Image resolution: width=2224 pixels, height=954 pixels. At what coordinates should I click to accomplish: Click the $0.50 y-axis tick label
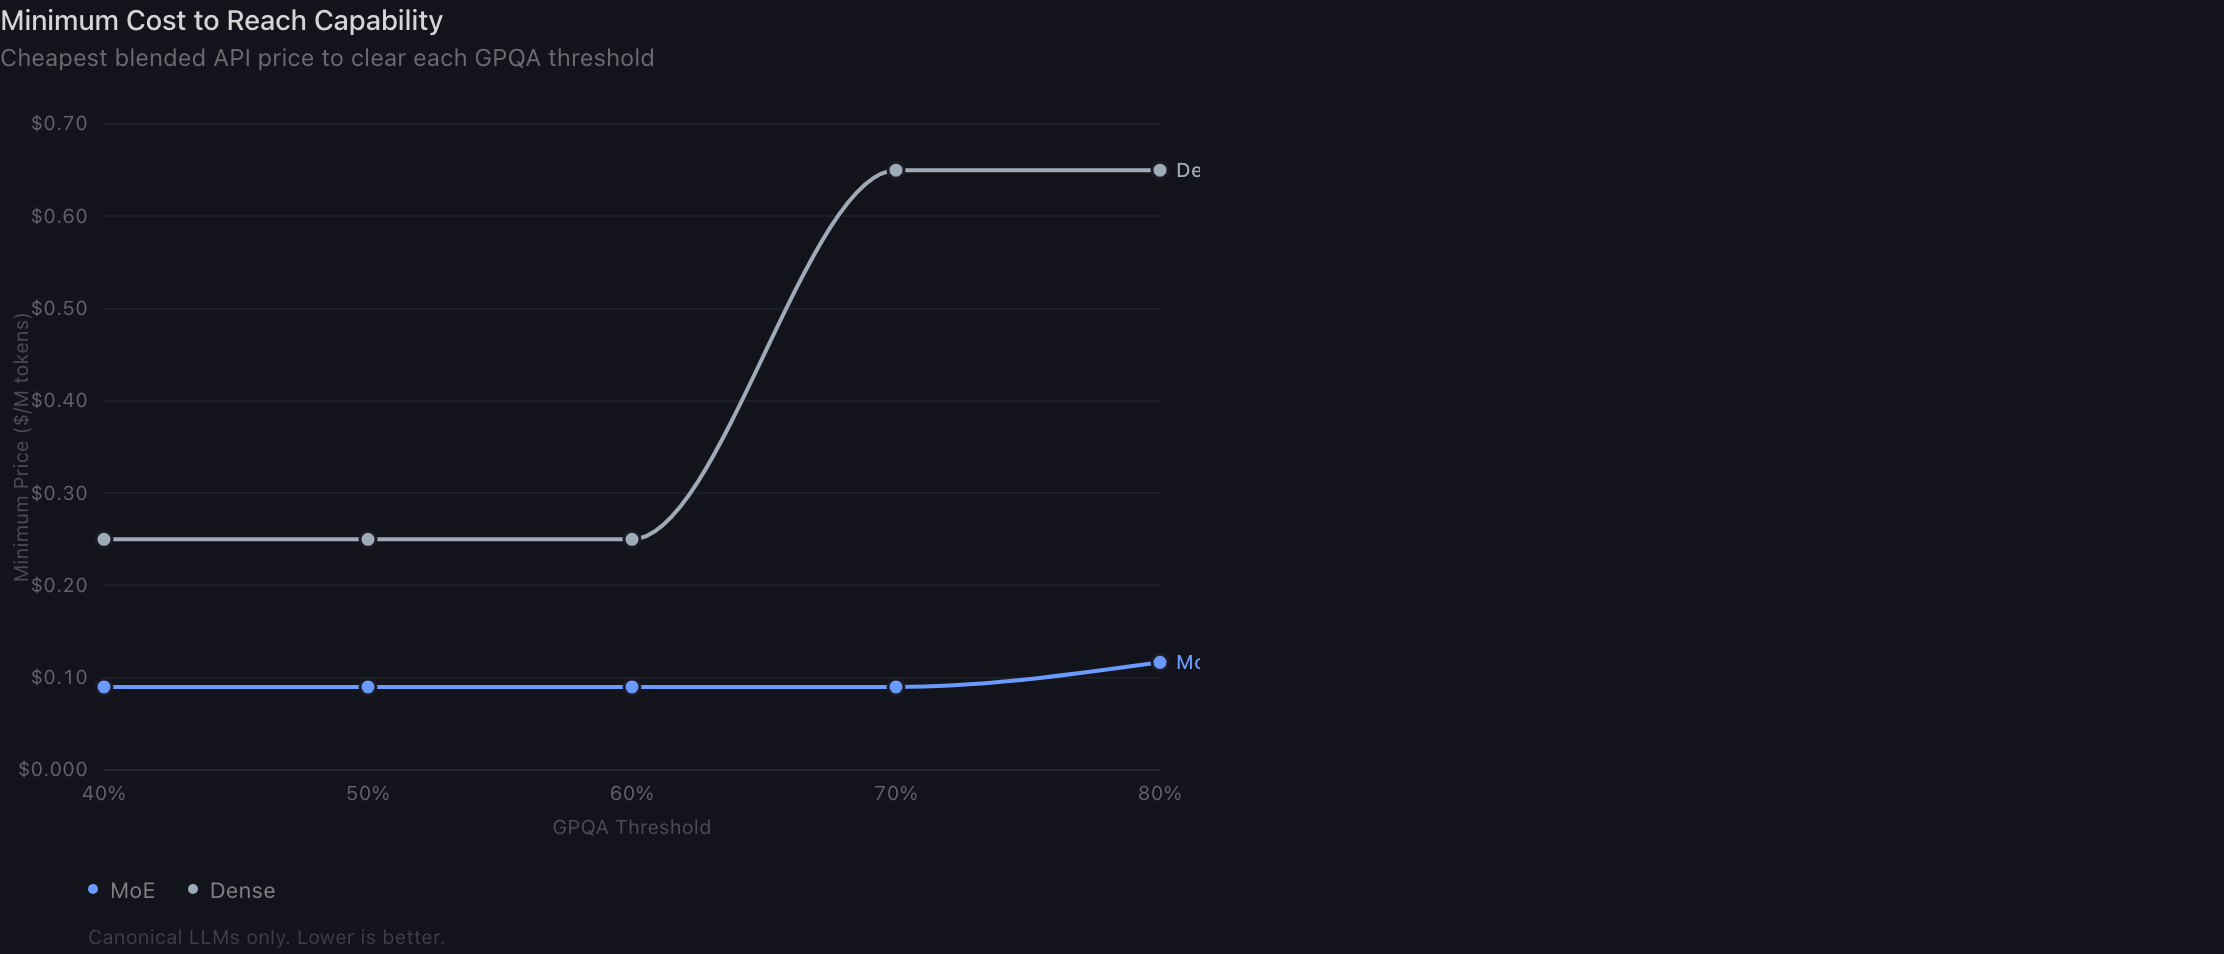[59, 308]
